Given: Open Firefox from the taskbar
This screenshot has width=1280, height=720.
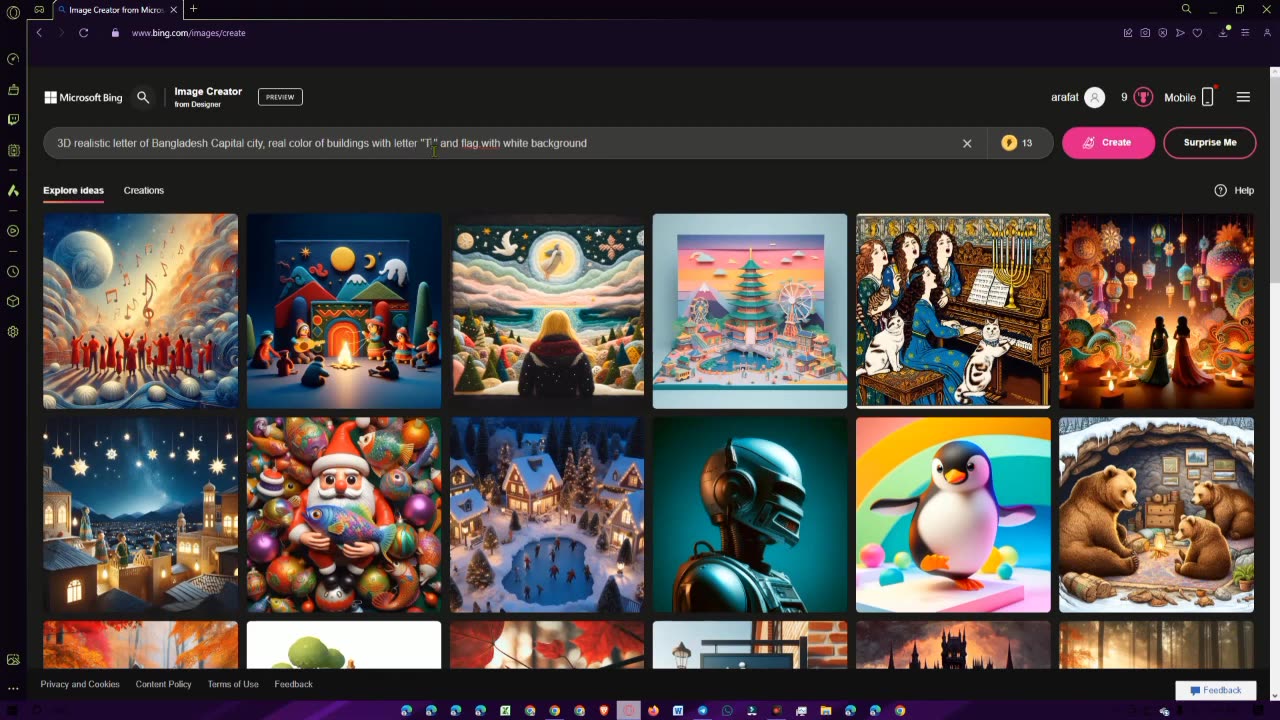Looking at the screenshot, I should pyautogui.click(x=653, y=711).
